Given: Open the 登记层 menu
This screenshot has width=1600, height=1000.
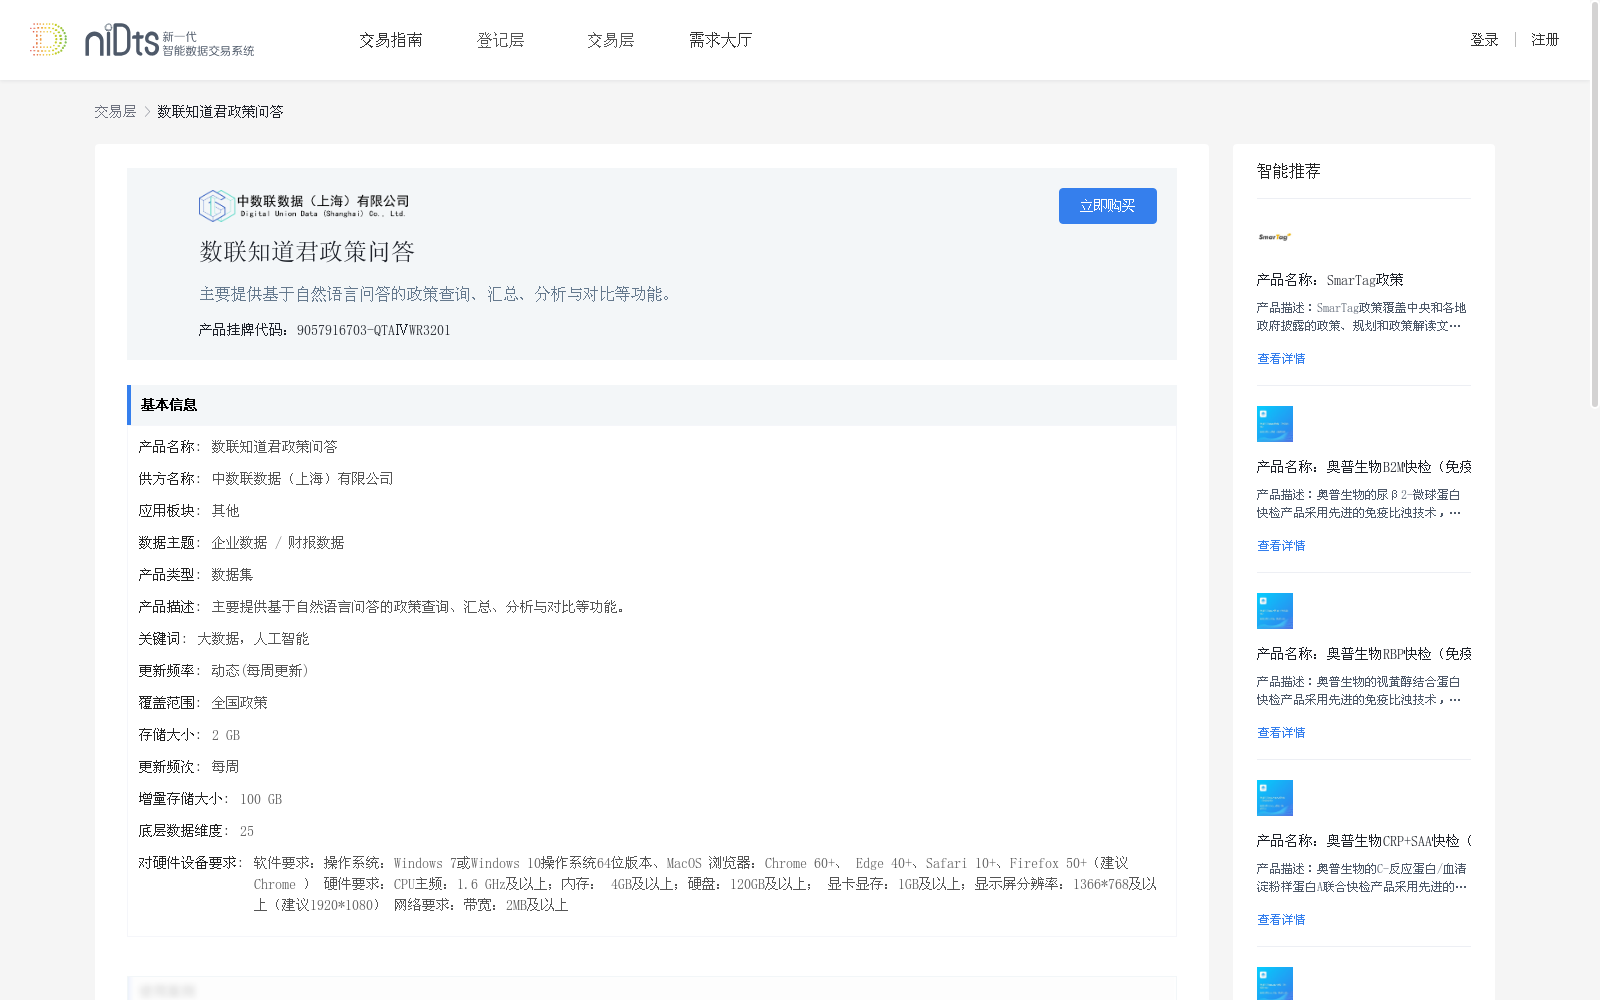Looking at the screenshot, I should (x=501, y=40).
